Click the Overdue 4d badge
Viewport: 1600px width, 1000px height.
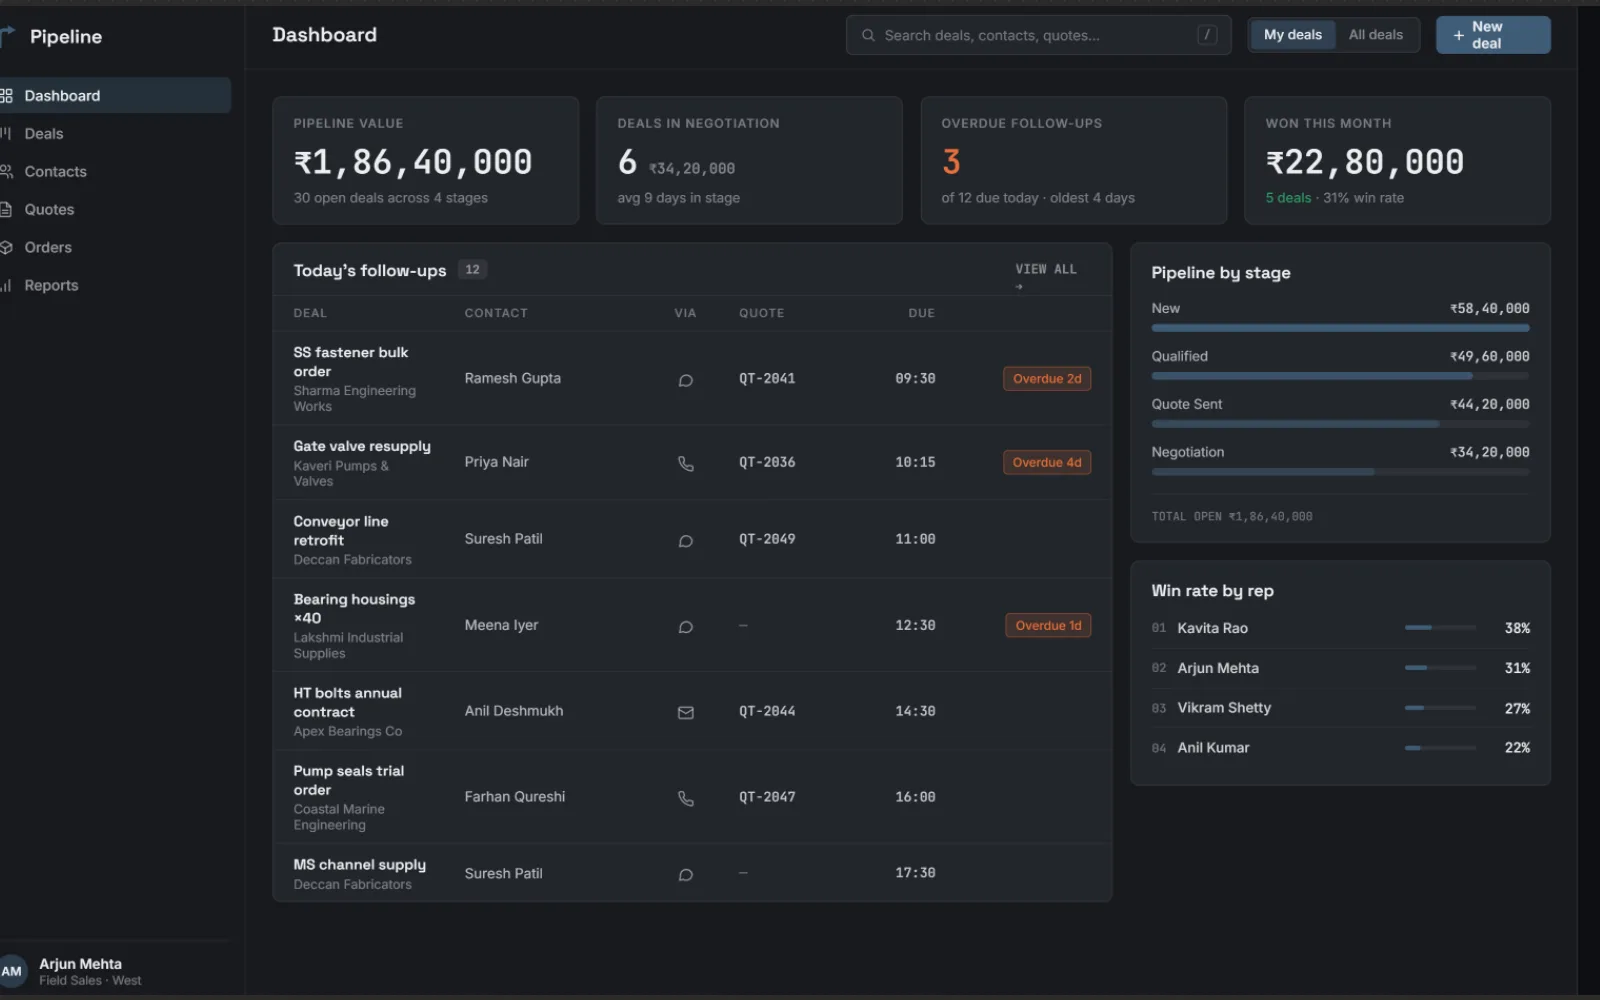[1047, 463]
